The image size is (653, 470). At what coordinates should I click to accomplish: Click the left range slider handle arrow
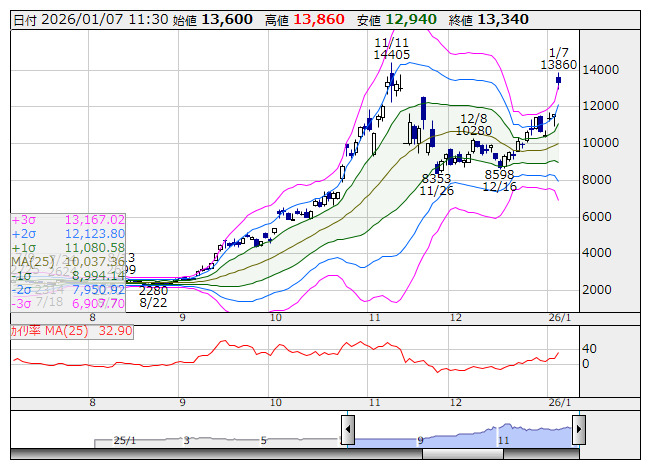pos(348,430)
